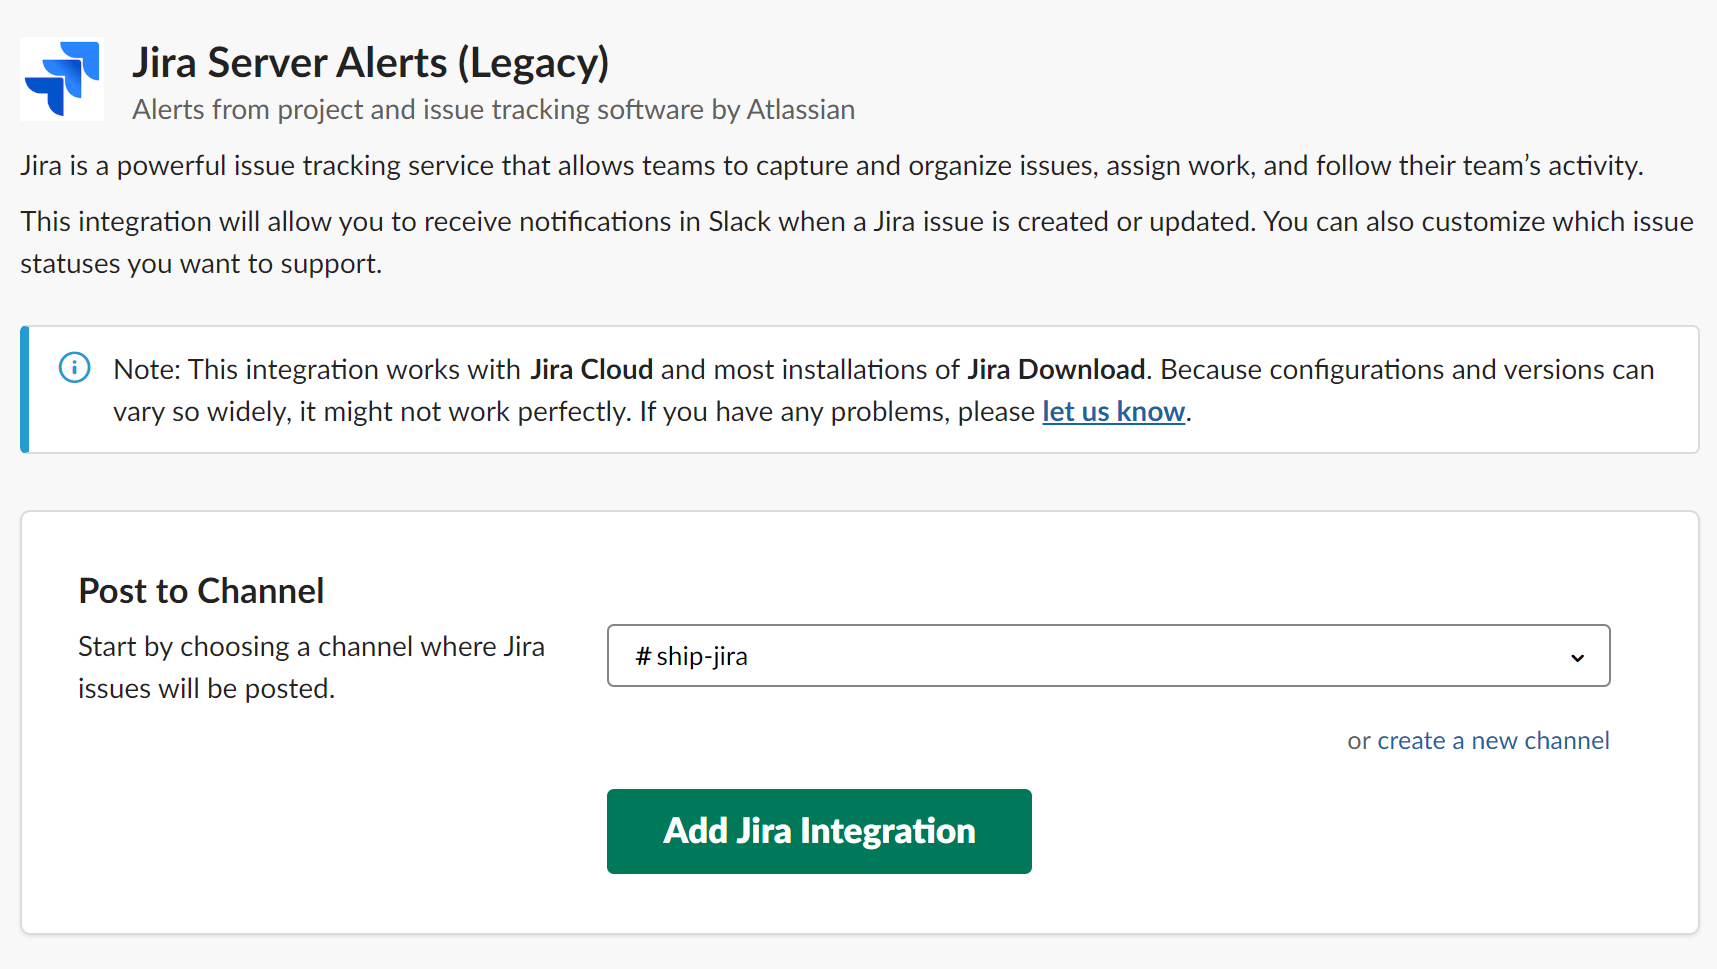Click the 'Jira Server Alerts (Legacy)' title
1717x969 pixels.
click(x=370, y=63)
